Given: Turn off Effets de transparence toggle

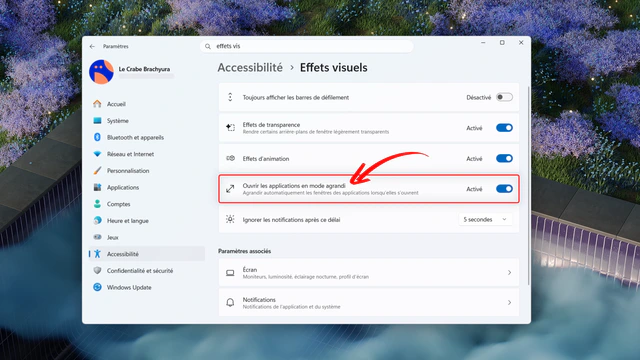Looking at the screenshot, I should (x=504, y=128).
